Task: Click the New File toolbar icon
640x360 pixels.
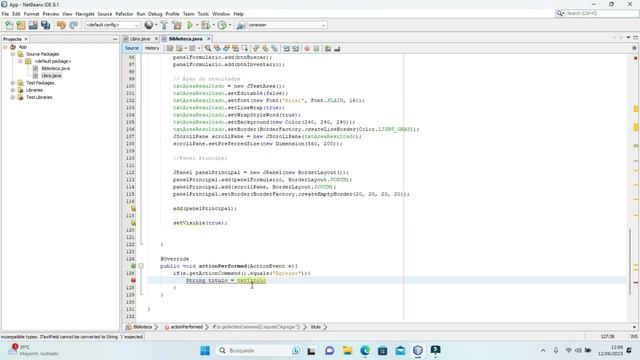Action: (9, 25)
